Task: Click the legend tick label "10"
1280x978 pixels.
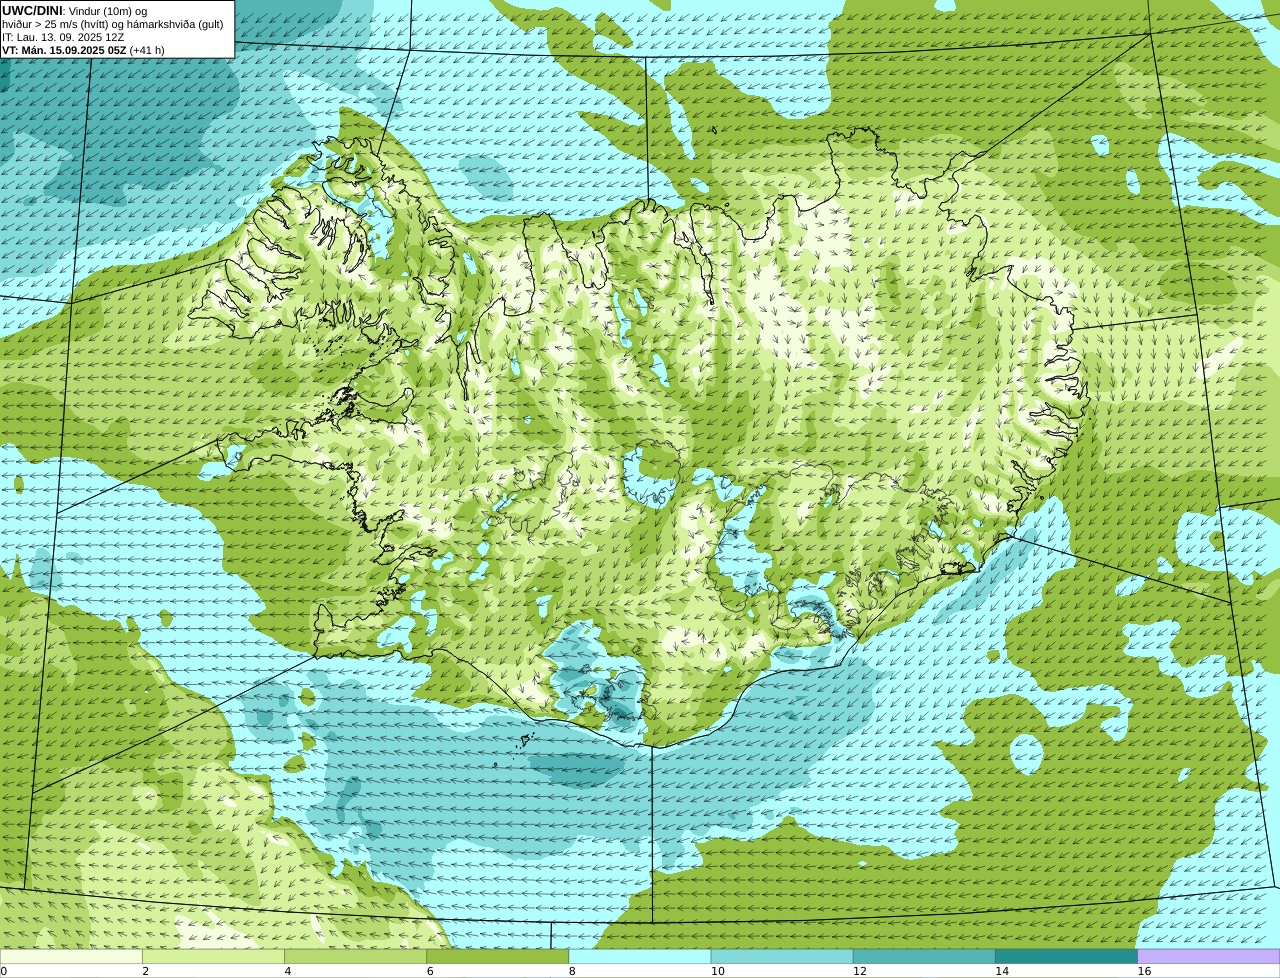Action: click(717, 971)
